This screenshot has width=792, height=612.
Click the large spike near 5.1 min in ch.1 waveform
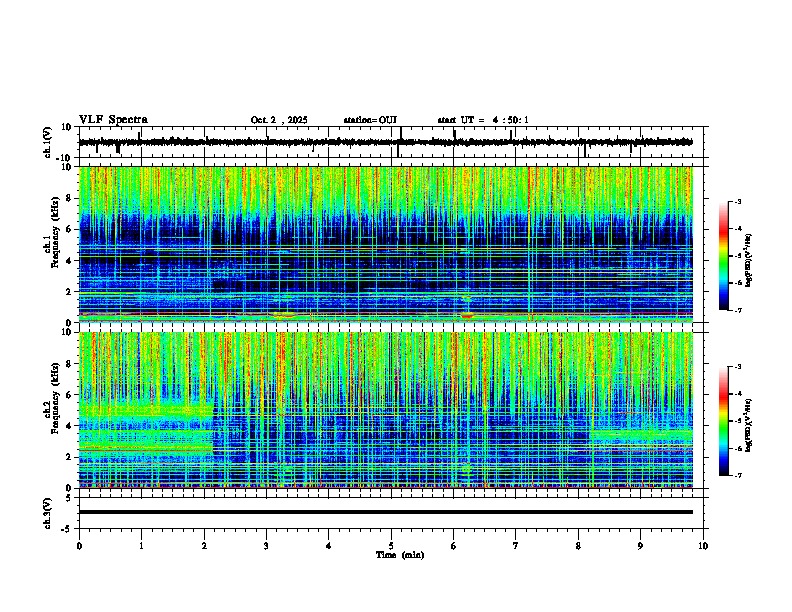pos(400,142)
